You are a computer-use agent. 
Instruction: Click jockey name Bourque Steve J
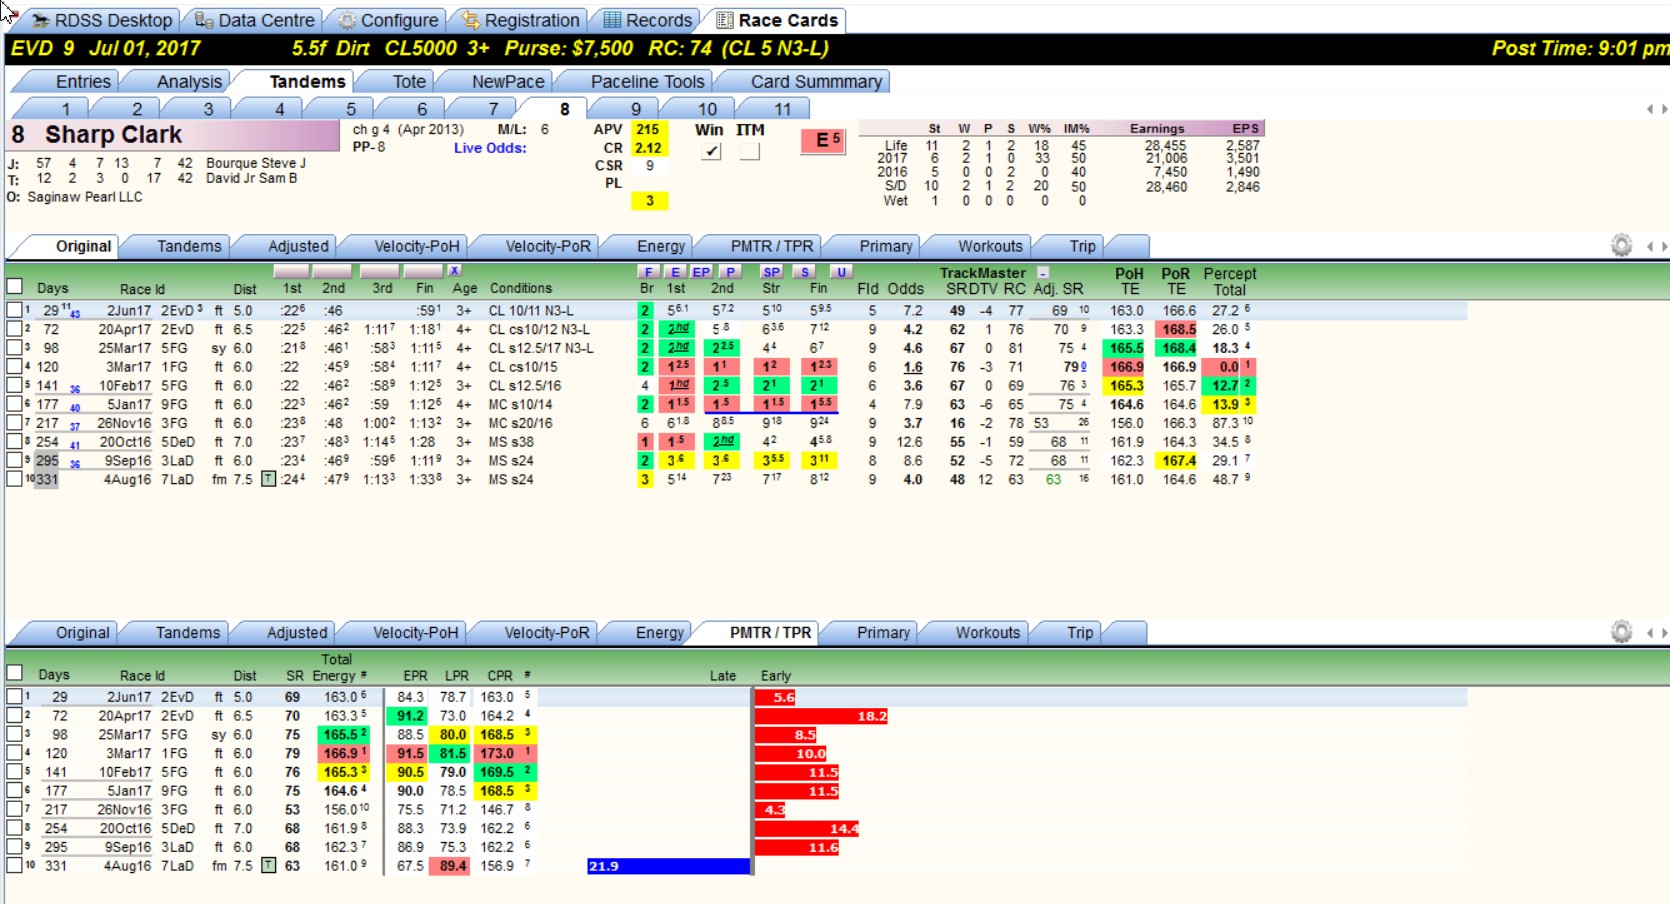pyautogui.click(x=256, y=163)
